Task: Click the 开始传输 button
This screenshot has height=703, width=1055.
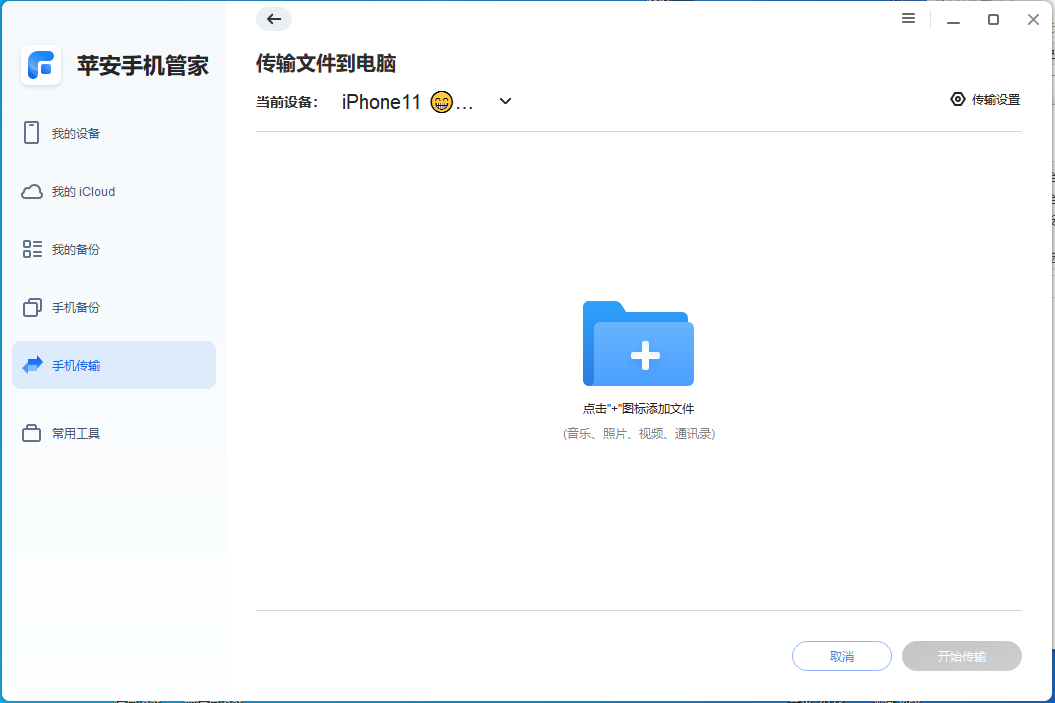Action: tap(961, 656)
